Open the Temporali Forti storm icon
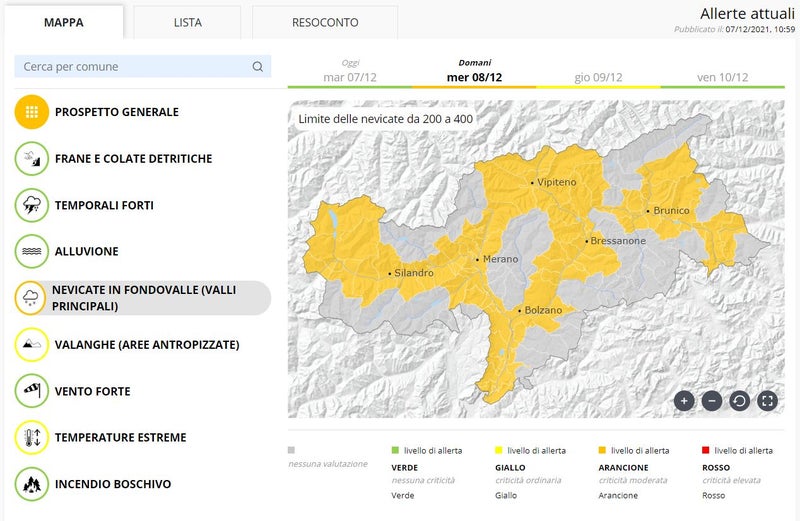 pos(32,205)
